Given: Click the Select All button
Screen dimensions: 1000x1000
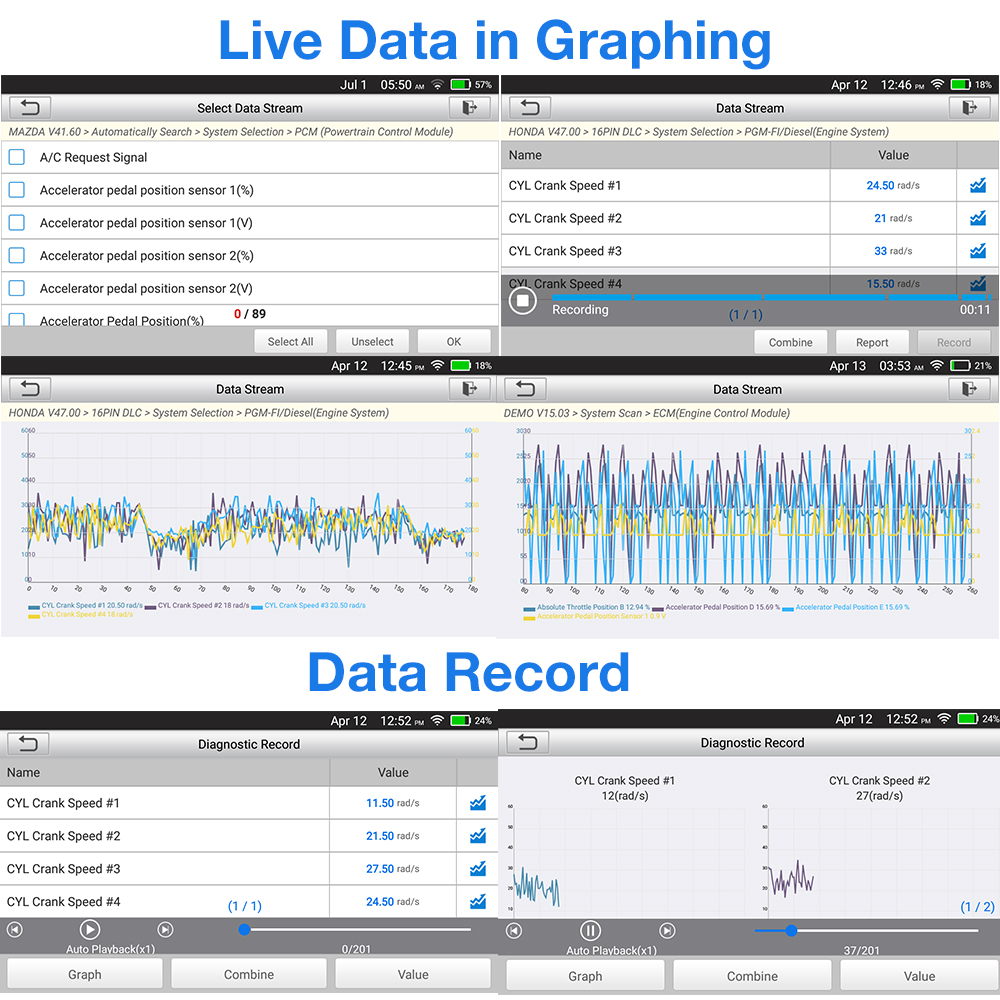Looking at the screenshot, I should coord(290,342).
